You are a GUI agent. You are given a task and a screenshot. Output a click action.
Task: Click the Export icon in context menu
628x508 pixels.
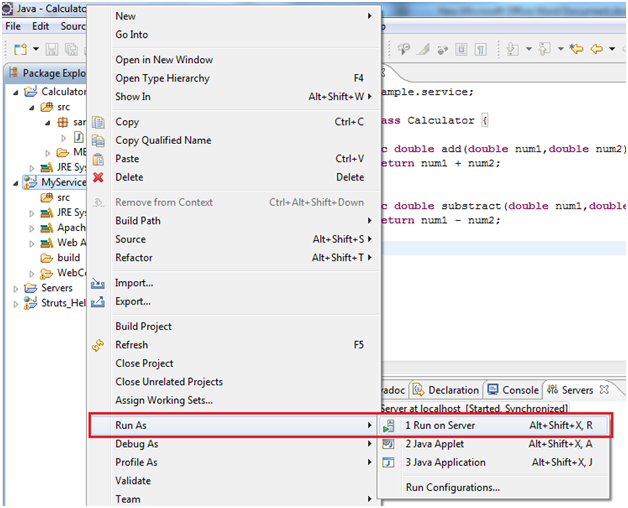(98, 302)
